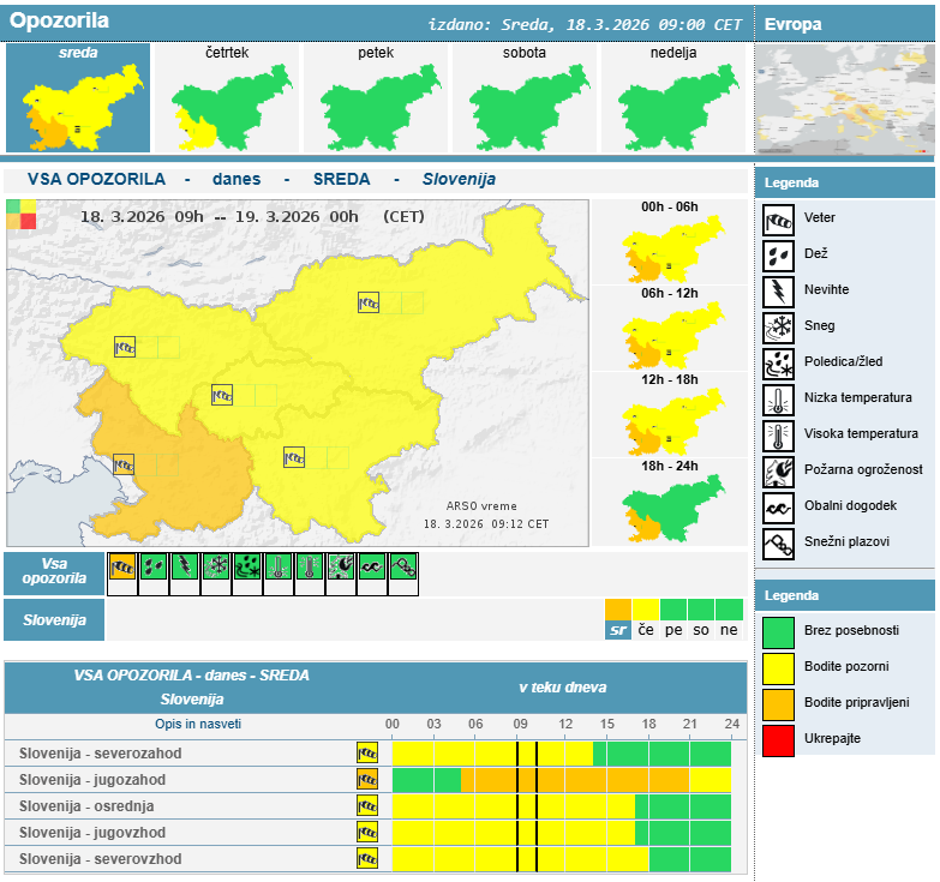Select the rain warning filter icon below the map

click(153, 567)
